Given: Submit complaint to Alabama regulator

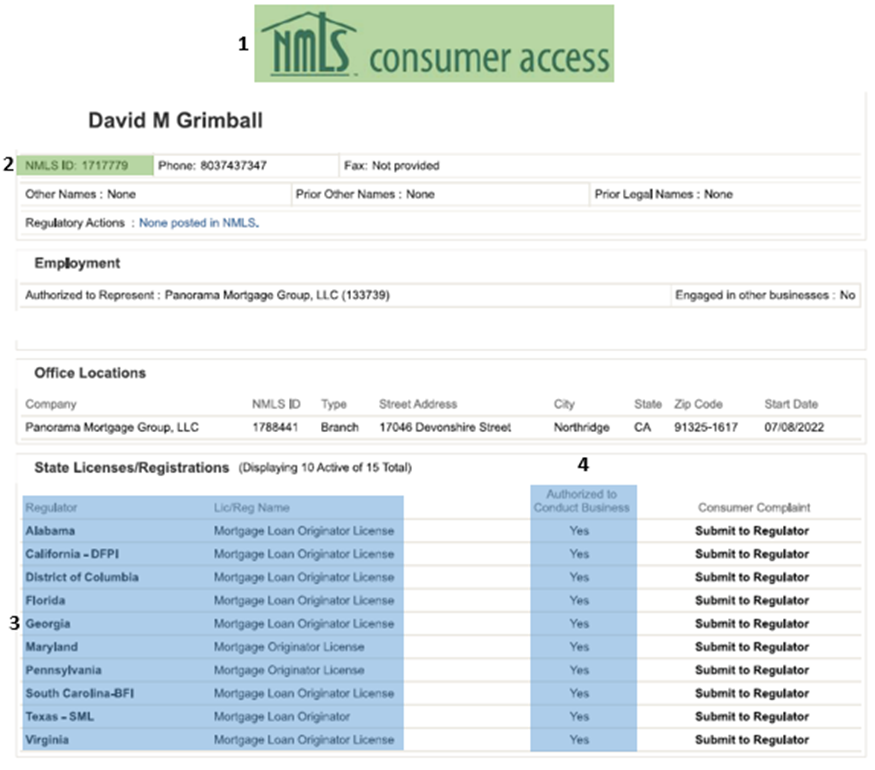Looking at the screenshot, I should pos(752,531).
